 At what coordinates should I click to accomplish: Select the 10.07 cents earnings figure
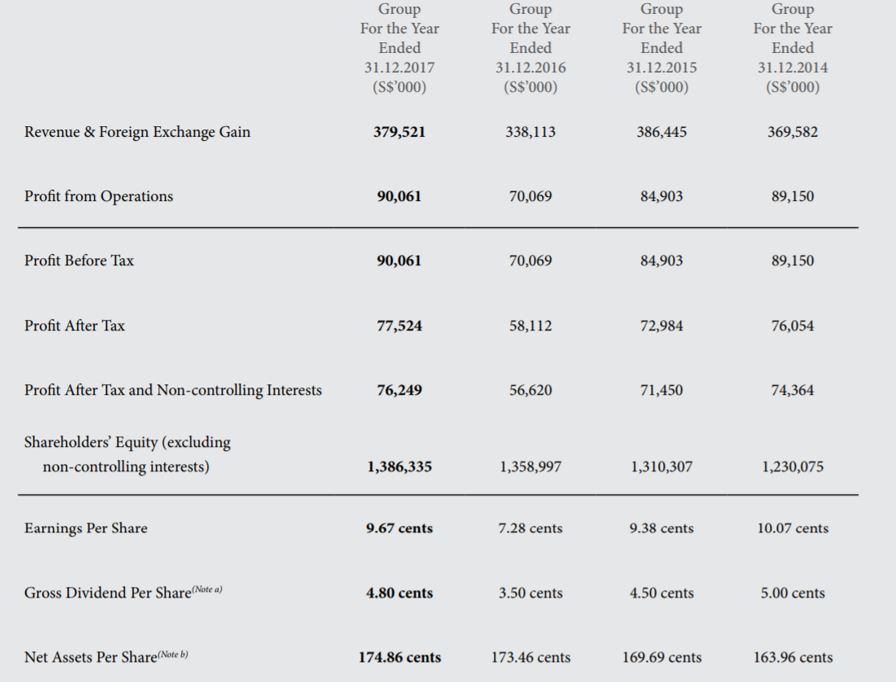(x=792, y=528)
